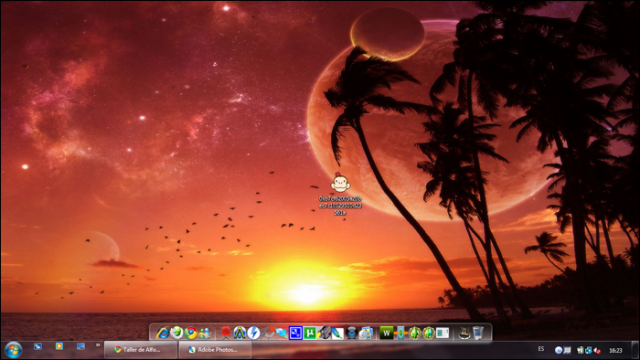Image resolution: width=640 pixels, height=360 pixels.
Task: Launch the first Sims green diamond icon
Action: click(x=414, y=333)
